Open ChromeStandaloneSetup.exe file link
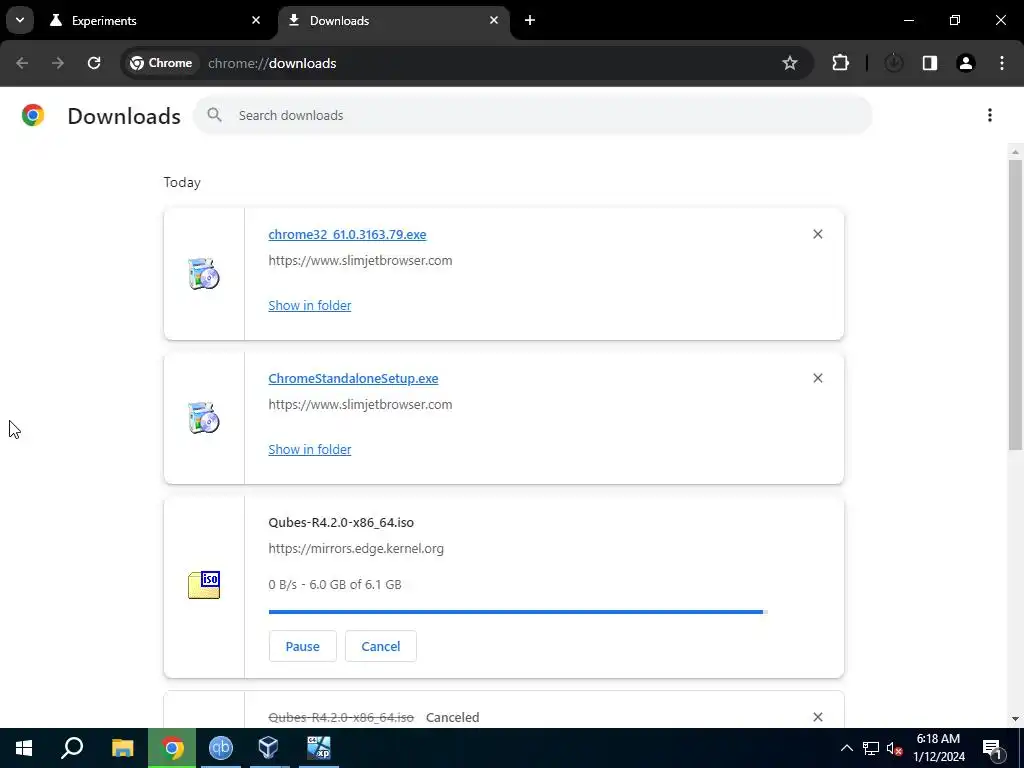This screenshot has height=768, width=1024. [x=353, y=379]
